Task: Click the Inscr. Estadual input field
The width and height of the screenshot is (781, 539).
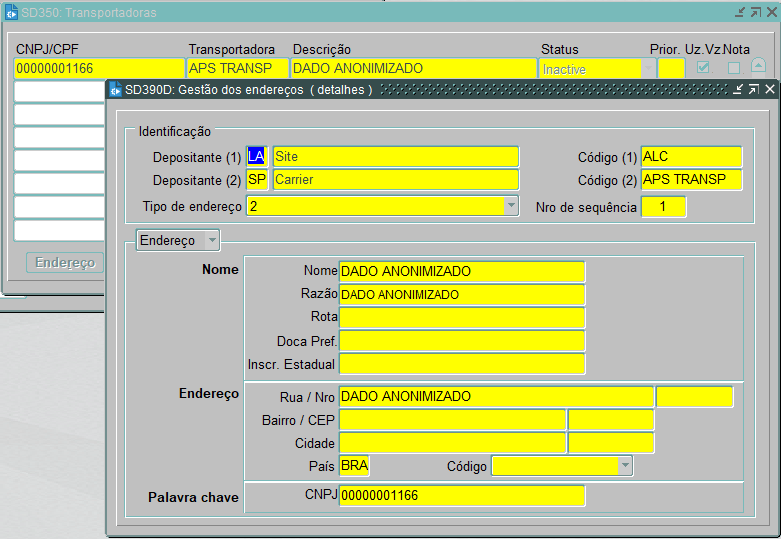Action: (x=462, y=364)
